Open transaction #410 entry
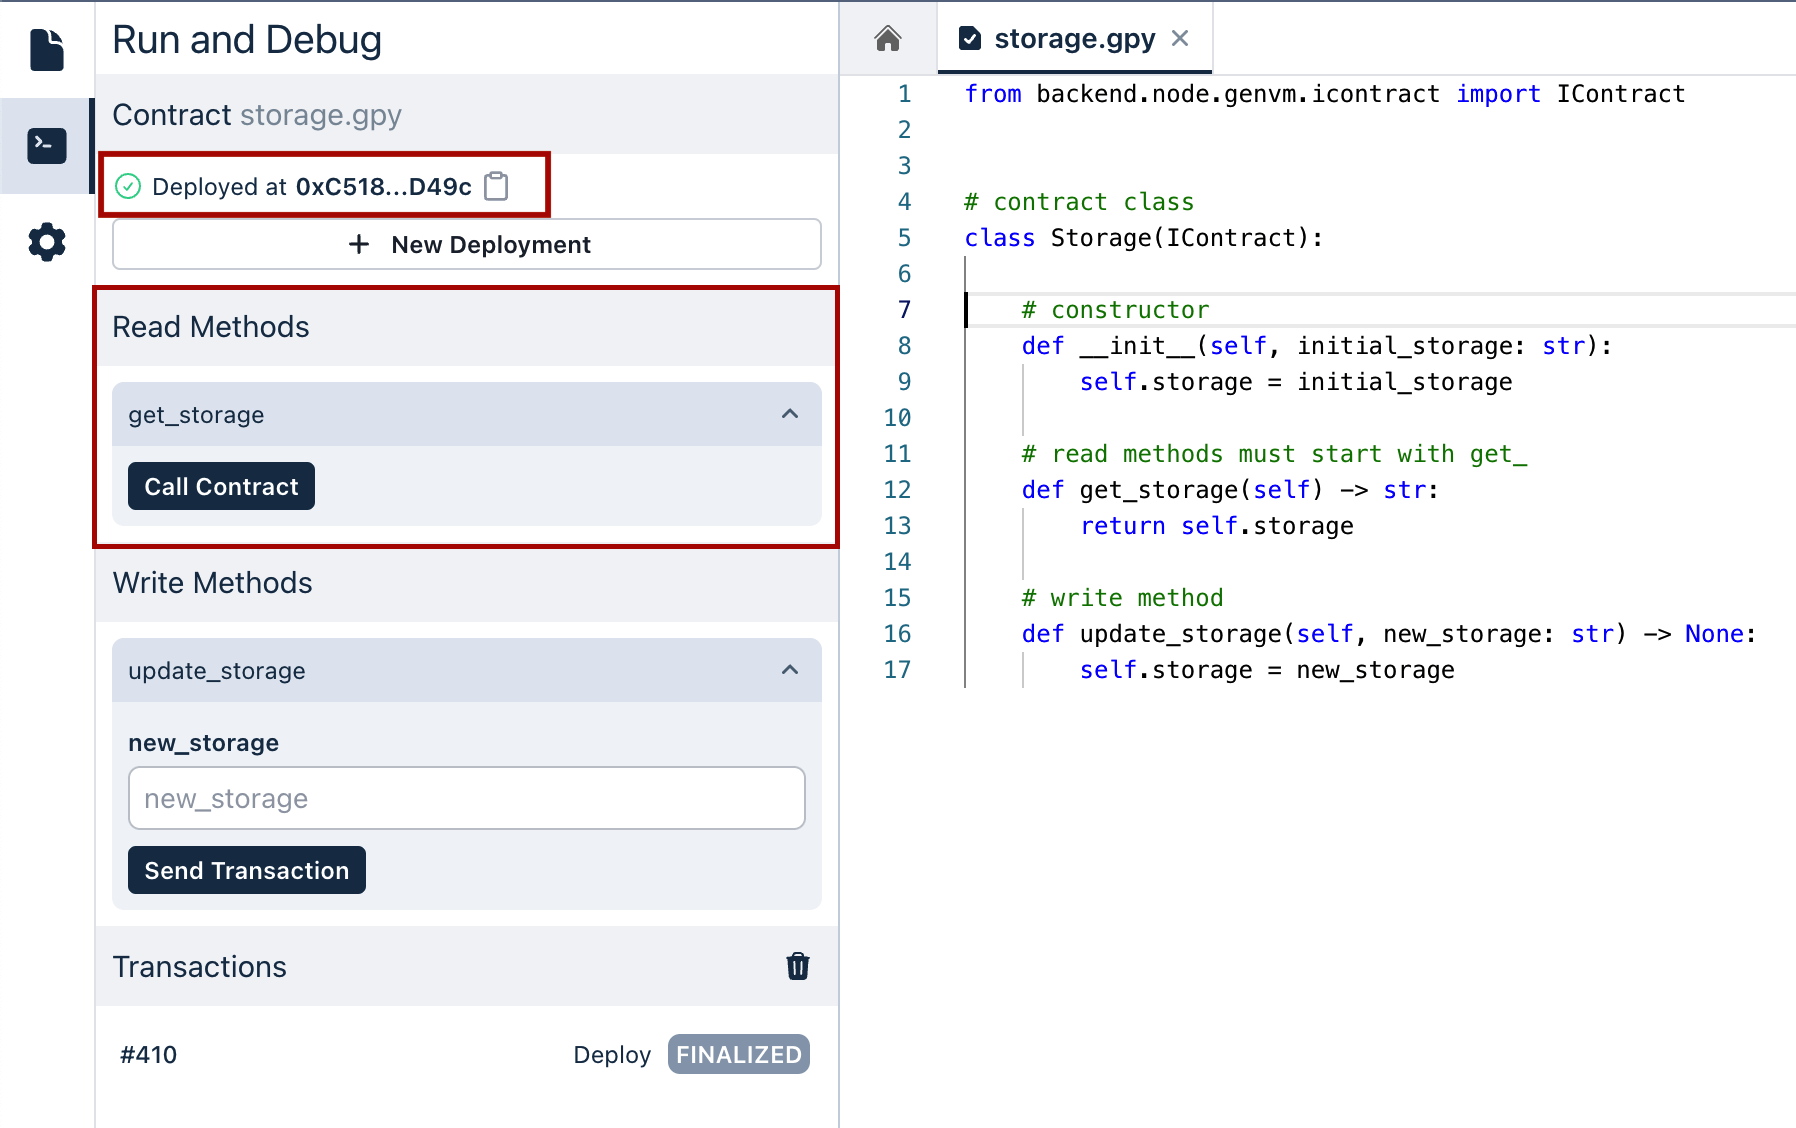 [149, 1054]
